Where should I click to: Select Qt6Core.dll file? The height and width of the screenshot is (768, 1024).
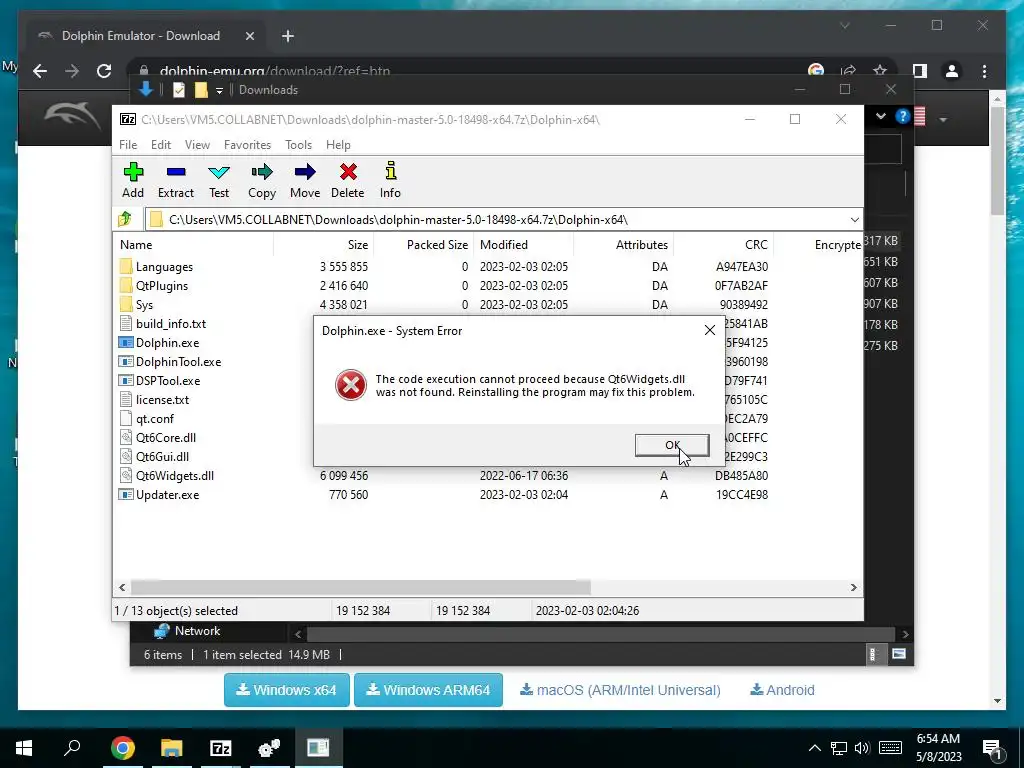pos(166,437)
